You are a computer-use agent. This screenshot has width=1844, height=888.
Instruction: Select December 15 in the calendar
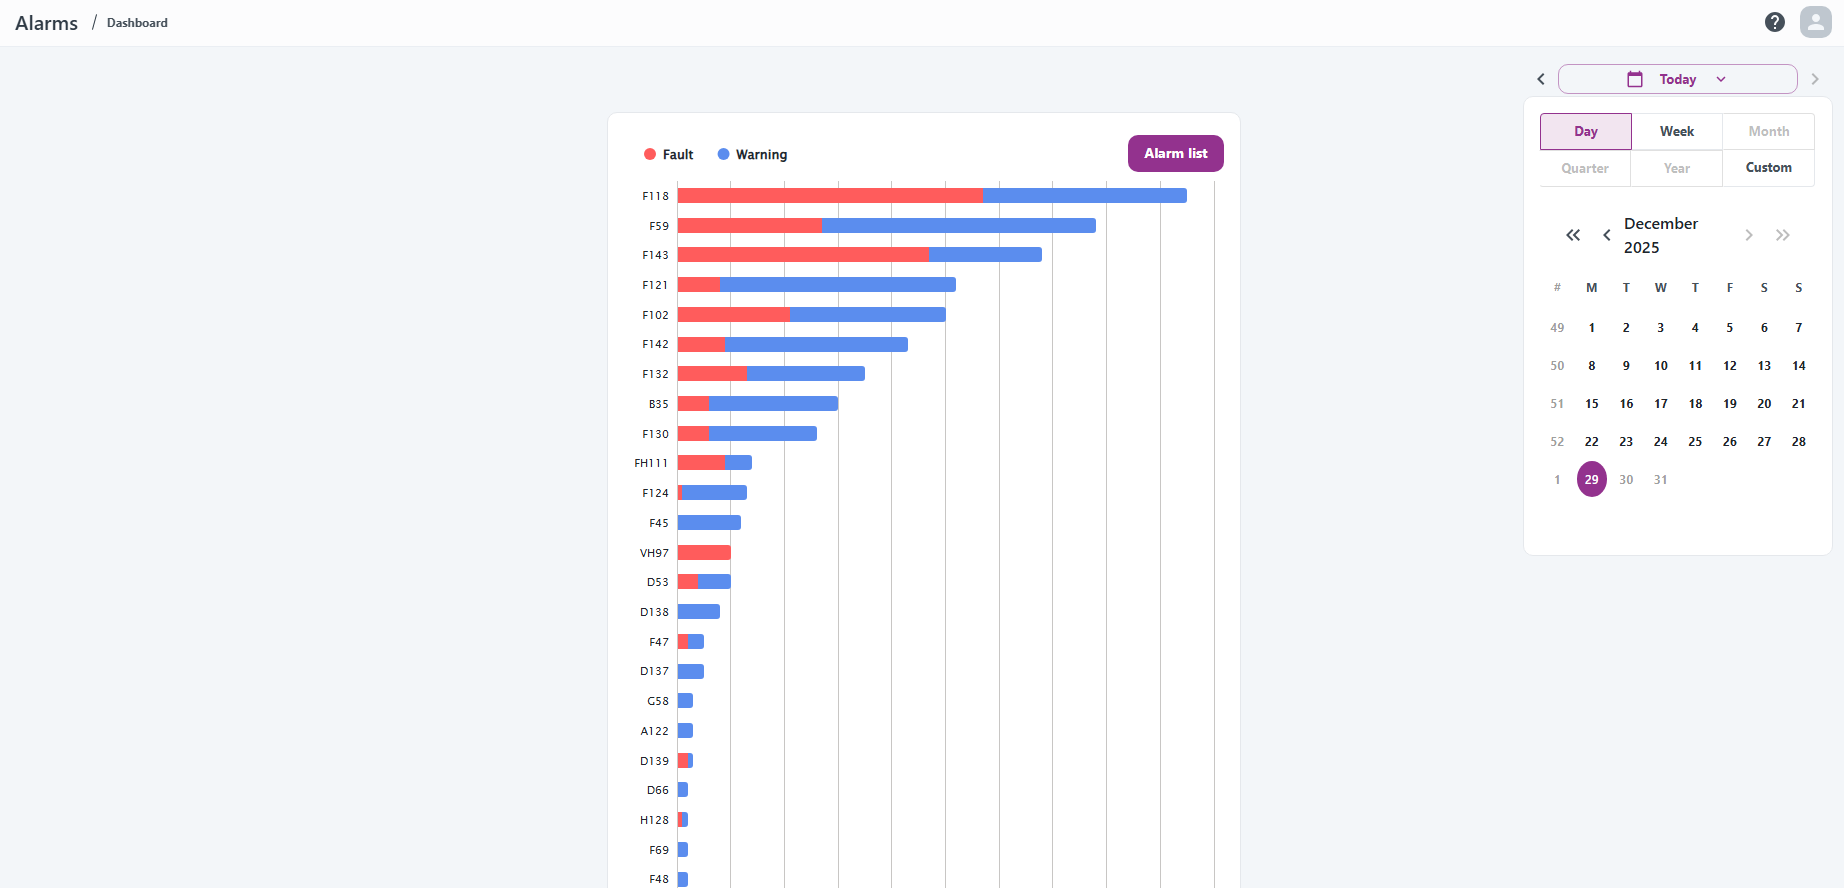[1592, 404]
